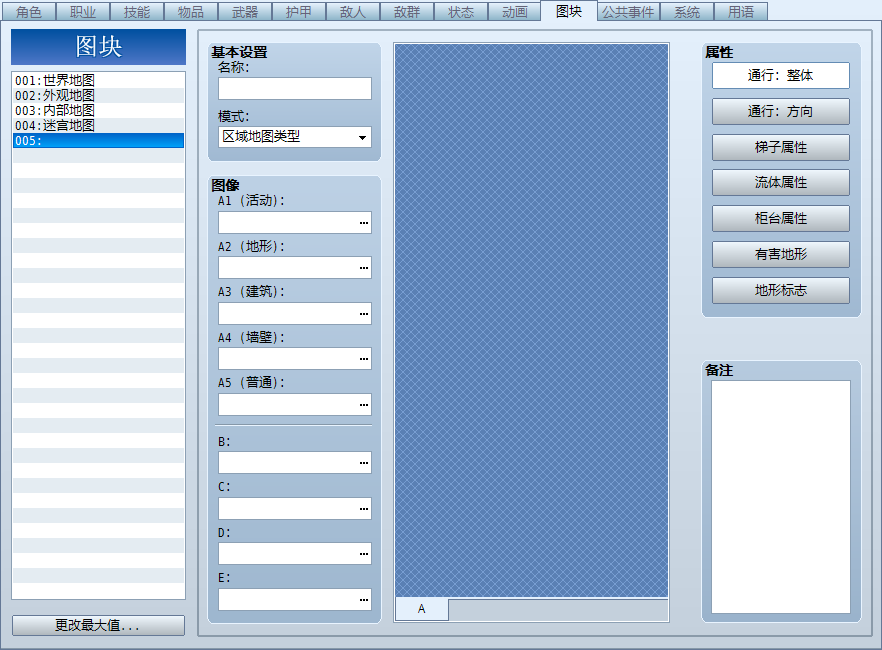This screenshot has height=650, width=882.
Task: Select the 动画 tab
Action: [515, 12]
